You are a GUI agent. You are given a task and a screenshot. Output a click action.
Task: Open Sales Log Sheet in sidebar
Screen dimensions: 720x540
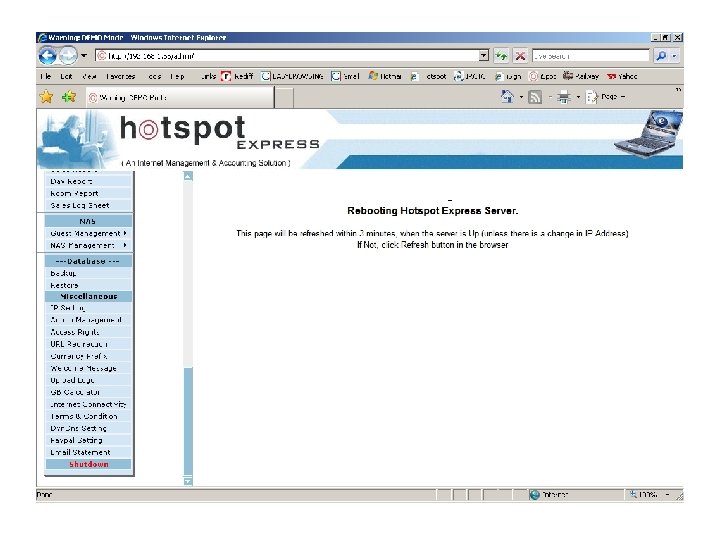(88, 205)
